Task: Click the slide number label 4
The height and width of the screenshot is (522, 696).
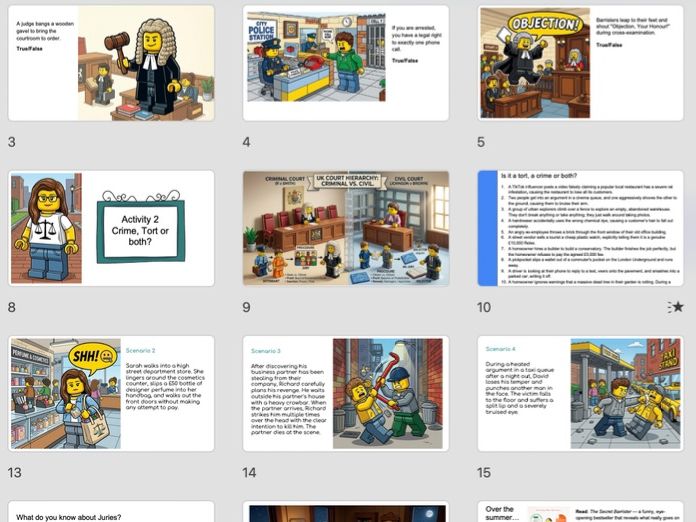Action: (x=246, y=142)
